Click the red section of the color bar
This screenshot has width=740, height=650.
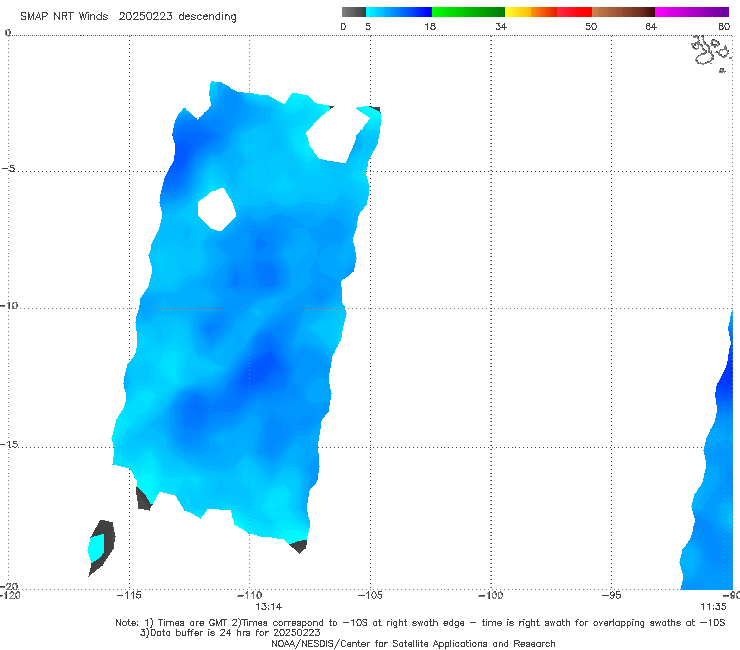point(574,12)
